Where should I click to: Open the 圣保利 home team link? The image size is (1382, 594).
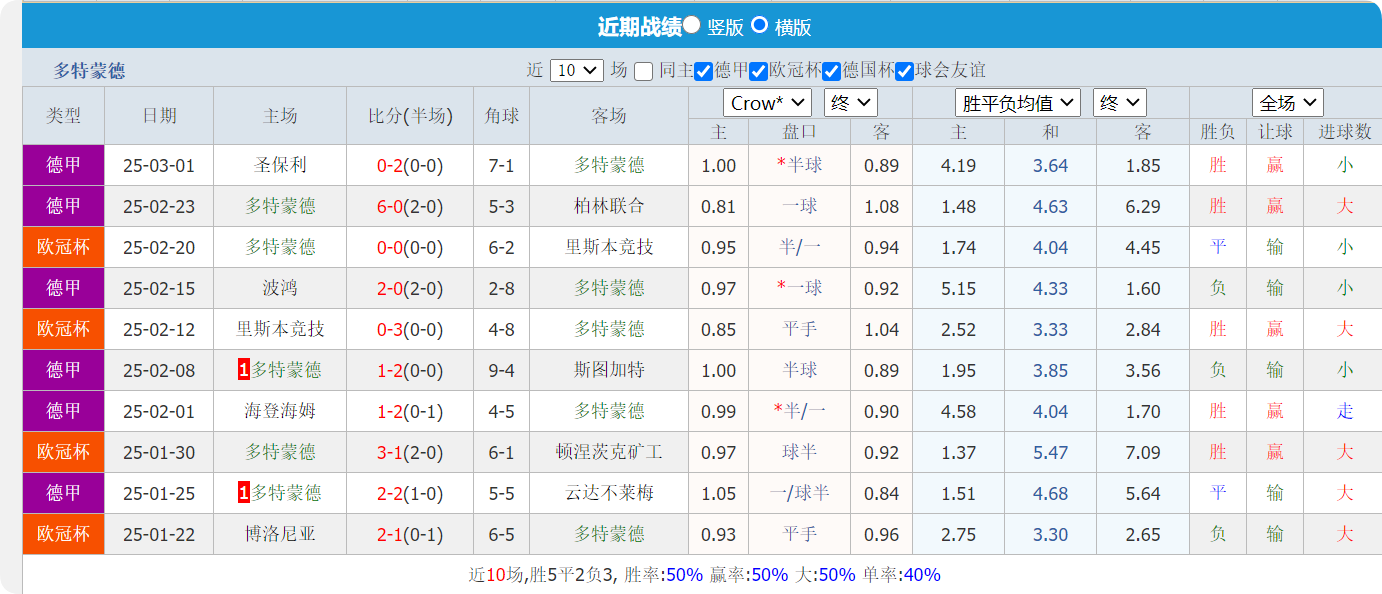point(279,165)
